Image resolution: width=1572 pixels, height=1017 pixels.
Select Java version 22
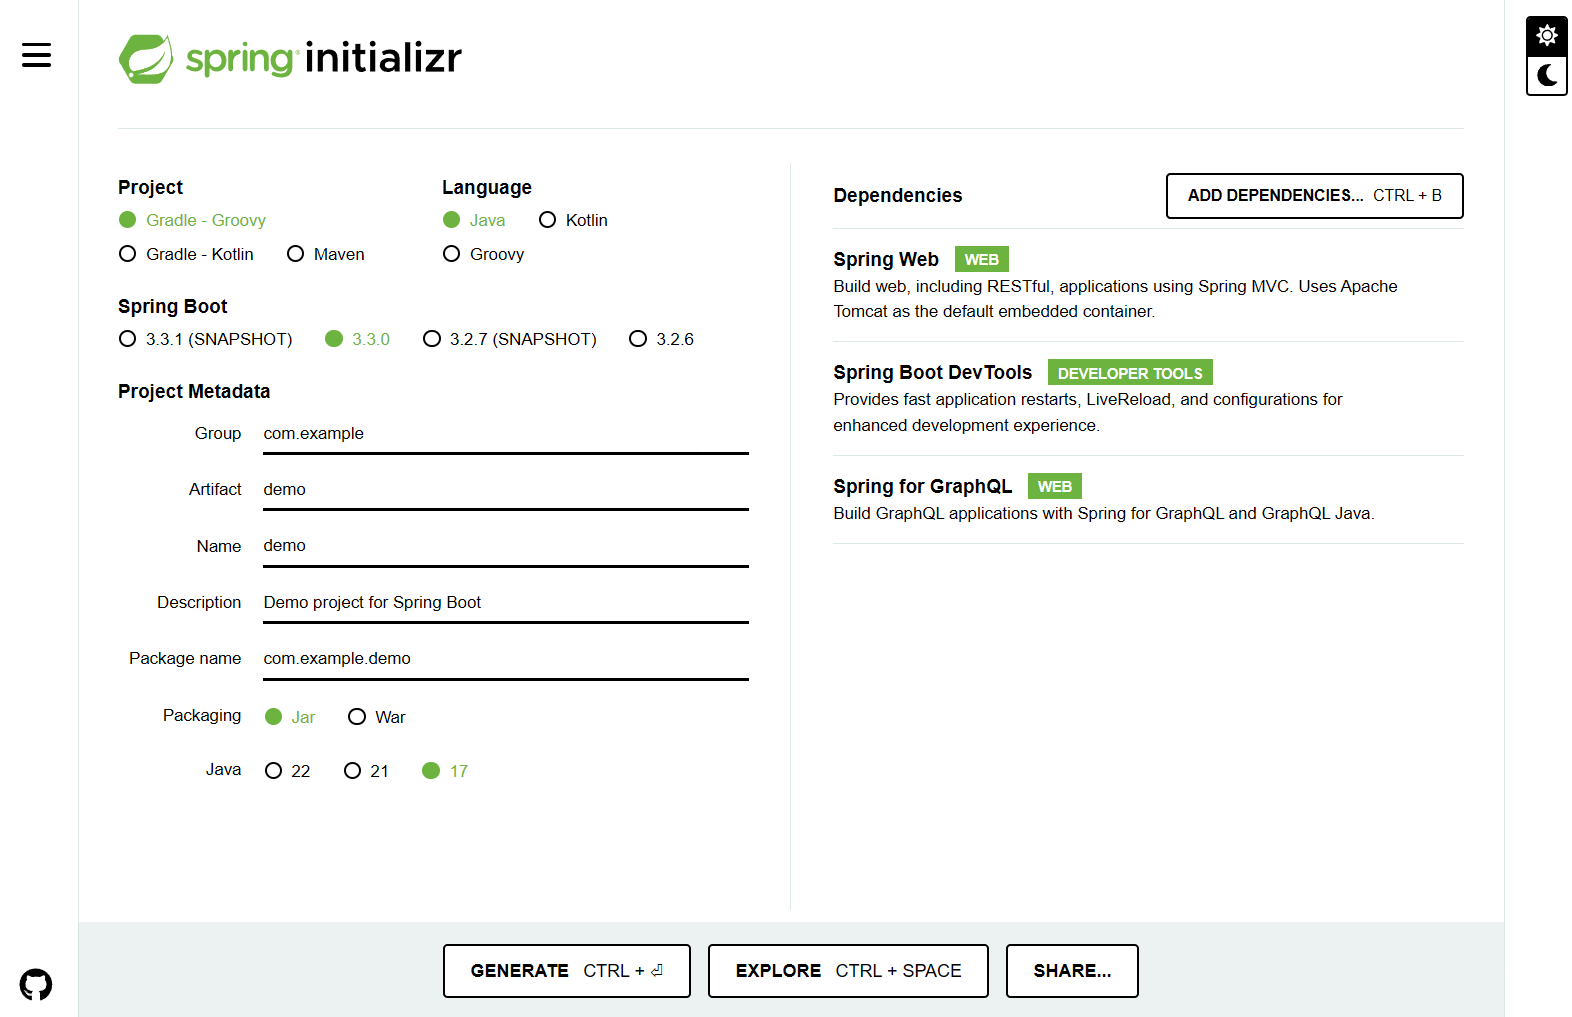tap(287, 771)
